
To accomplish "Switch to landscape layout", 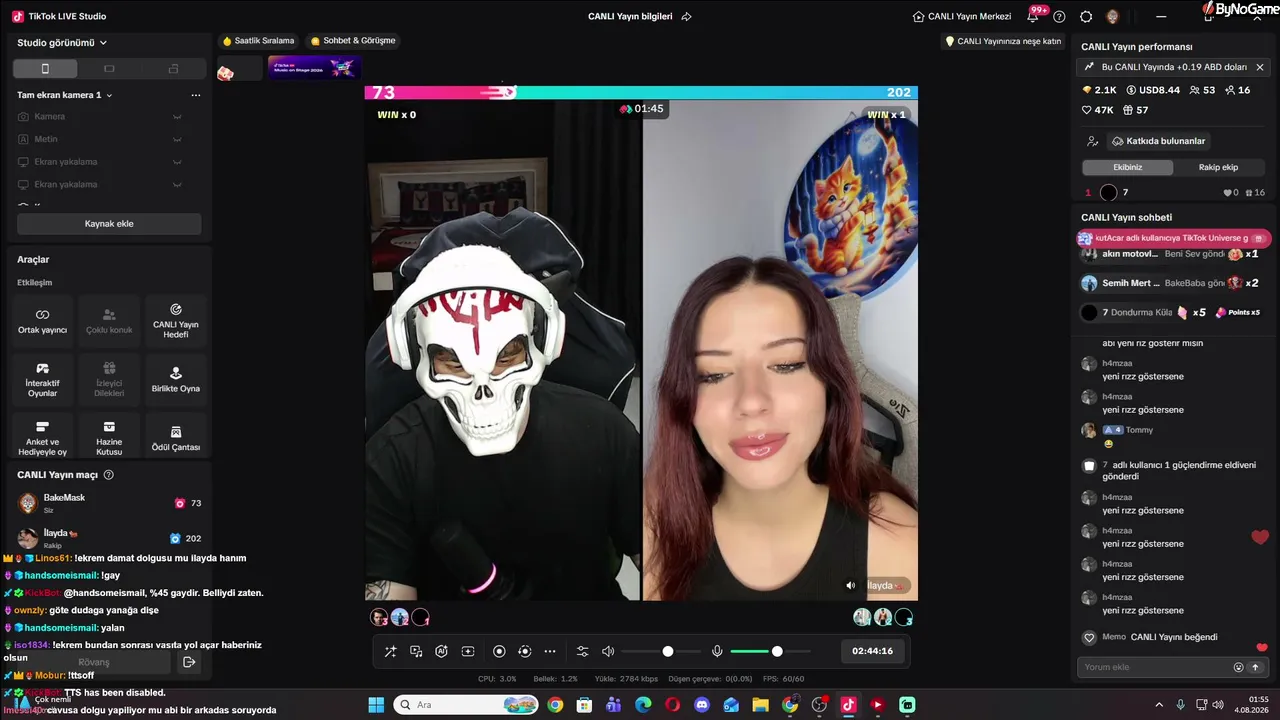I will 109,69.
